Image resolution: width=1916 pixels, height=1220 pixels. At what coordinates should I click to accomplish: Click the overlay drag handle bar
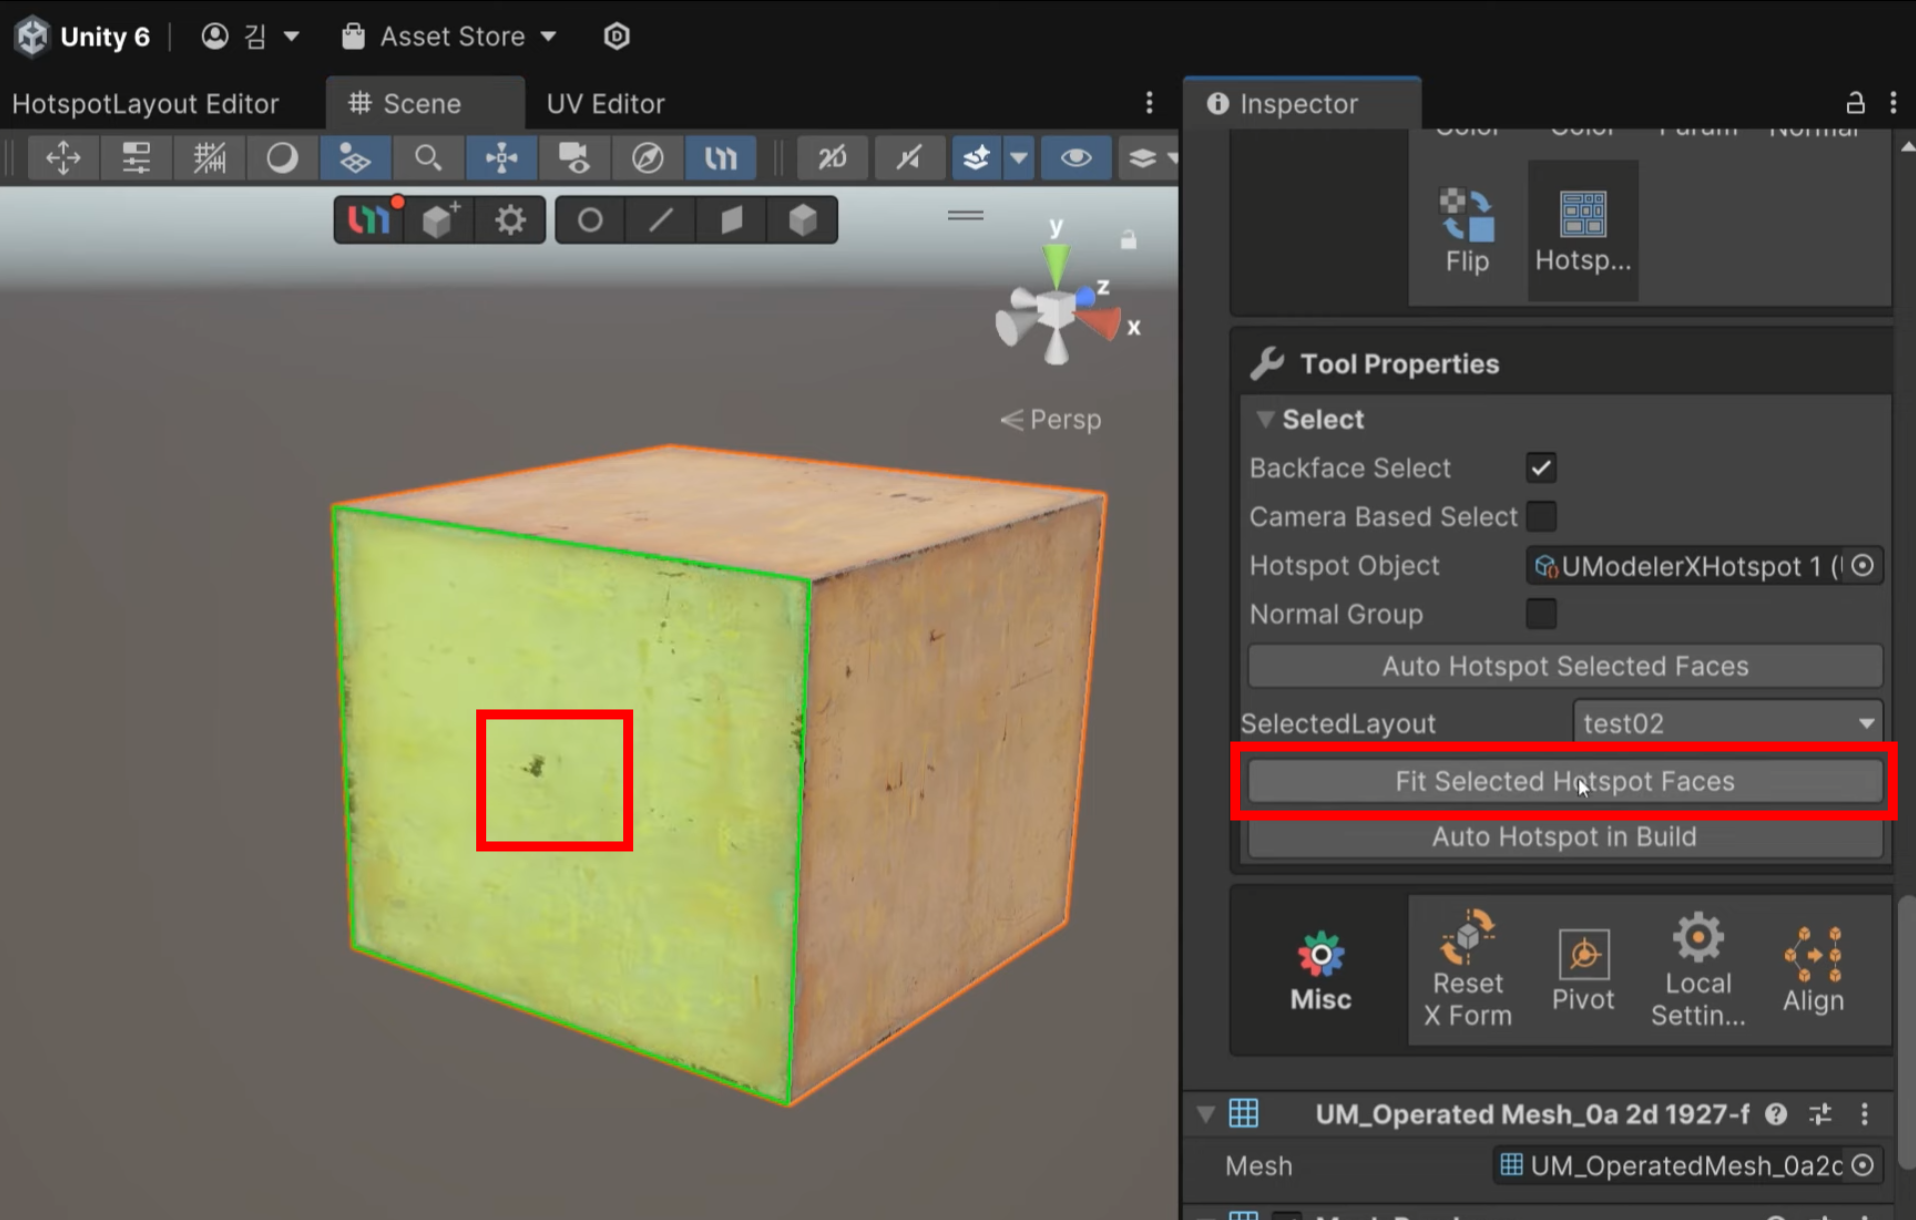966,215
